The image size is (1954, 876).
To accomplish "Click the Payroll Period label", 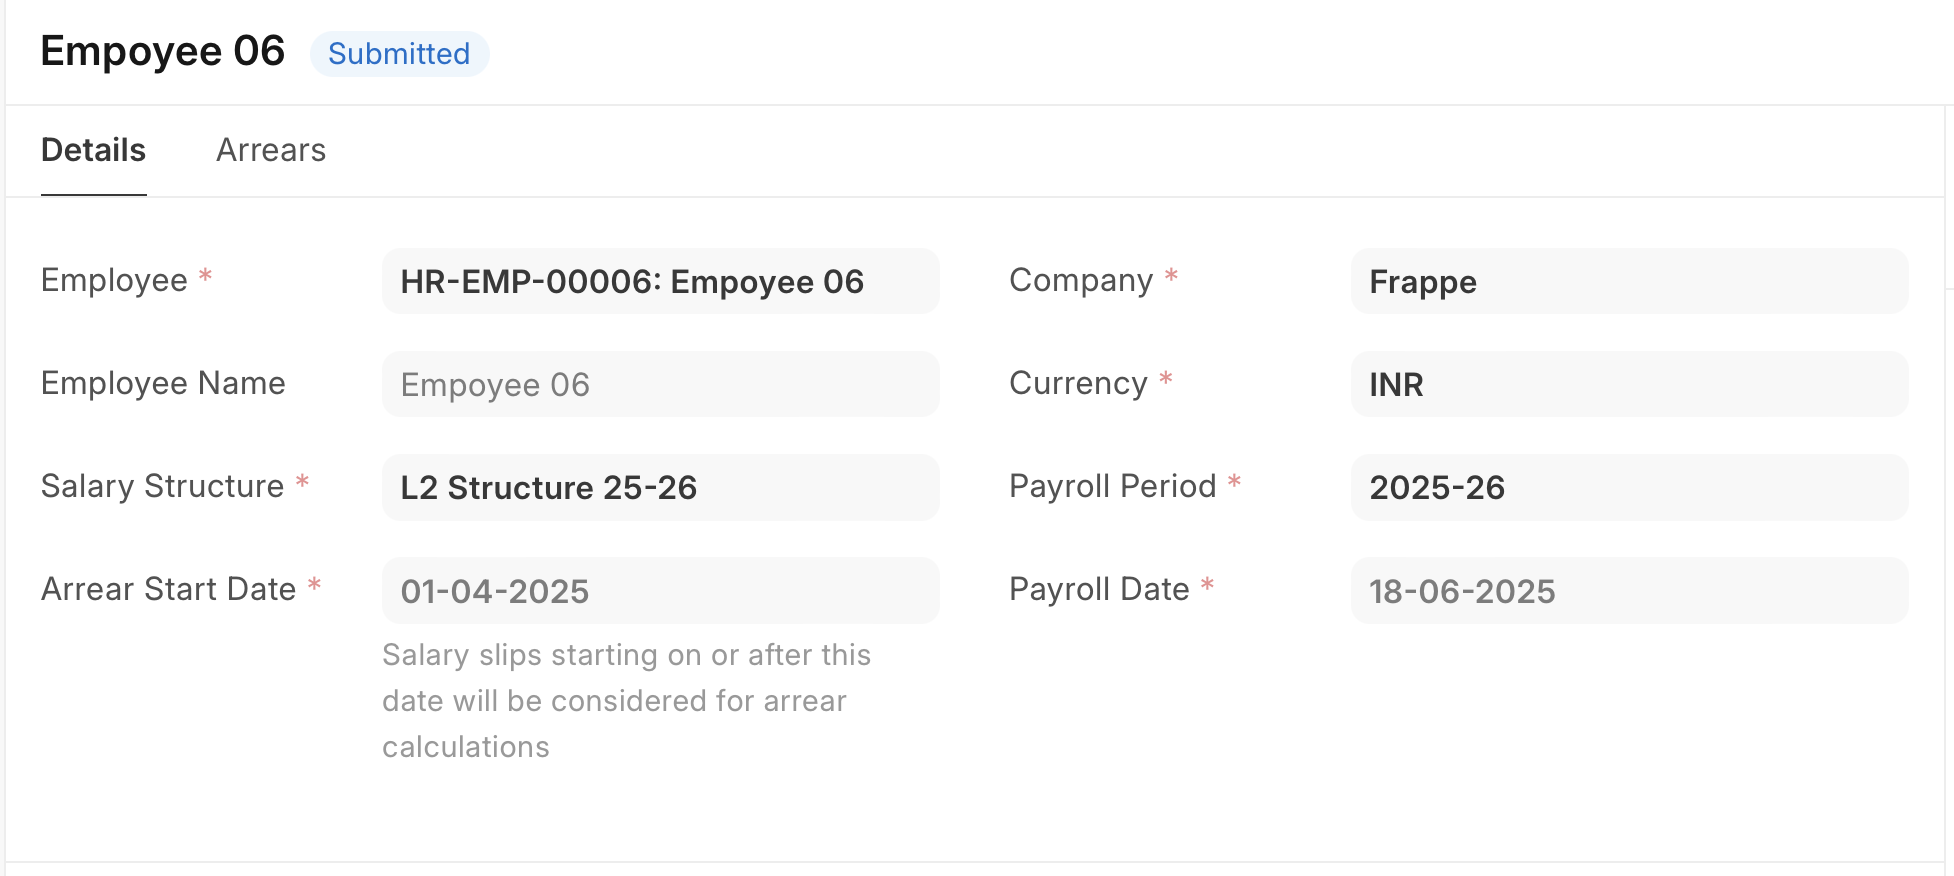I will click(x=1113, y=486).
